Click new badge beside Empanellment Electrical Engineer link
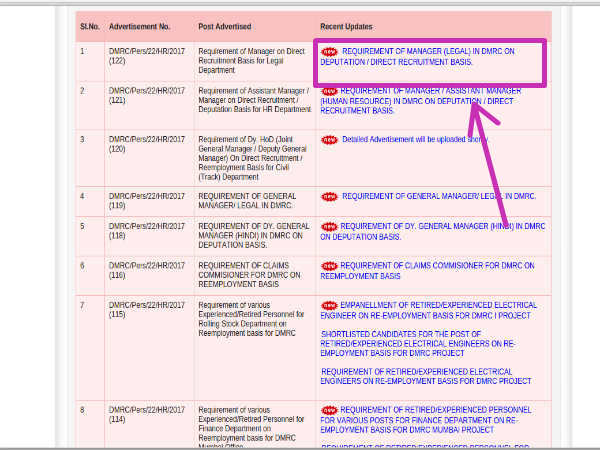 click(329, 305)
